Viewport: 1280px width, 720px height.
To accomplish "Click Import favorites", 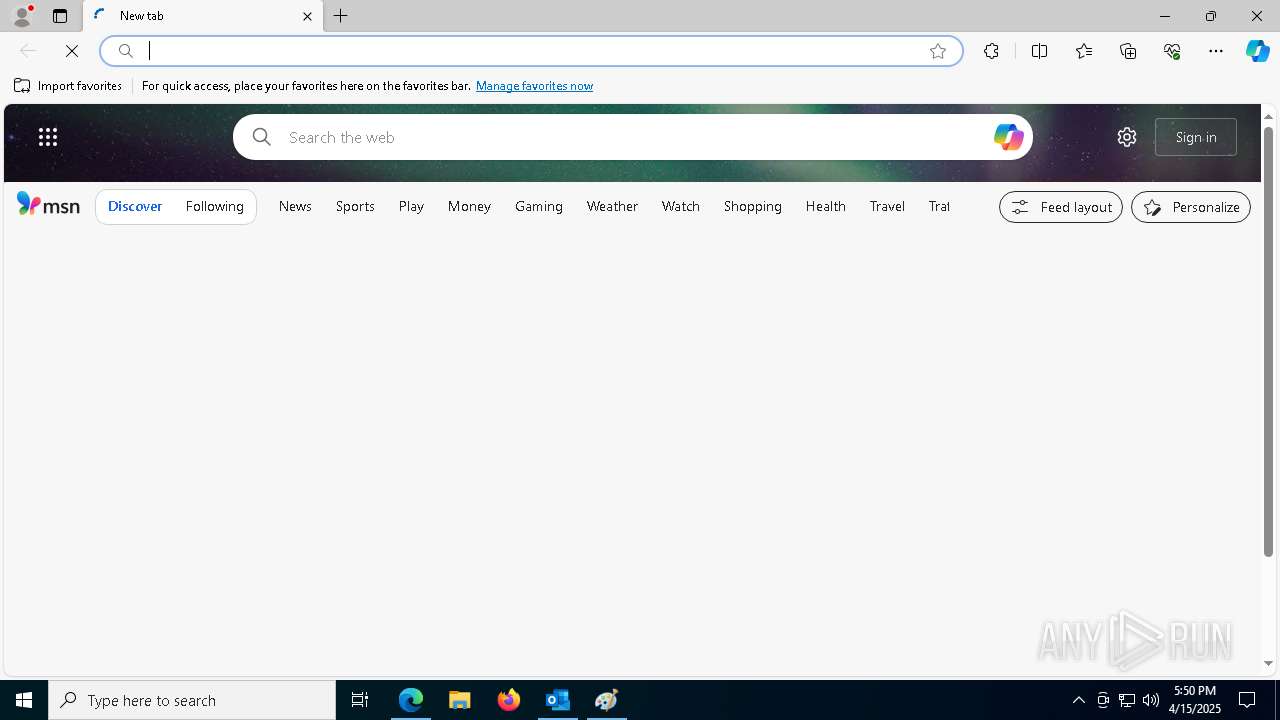I will pos(68,86).
